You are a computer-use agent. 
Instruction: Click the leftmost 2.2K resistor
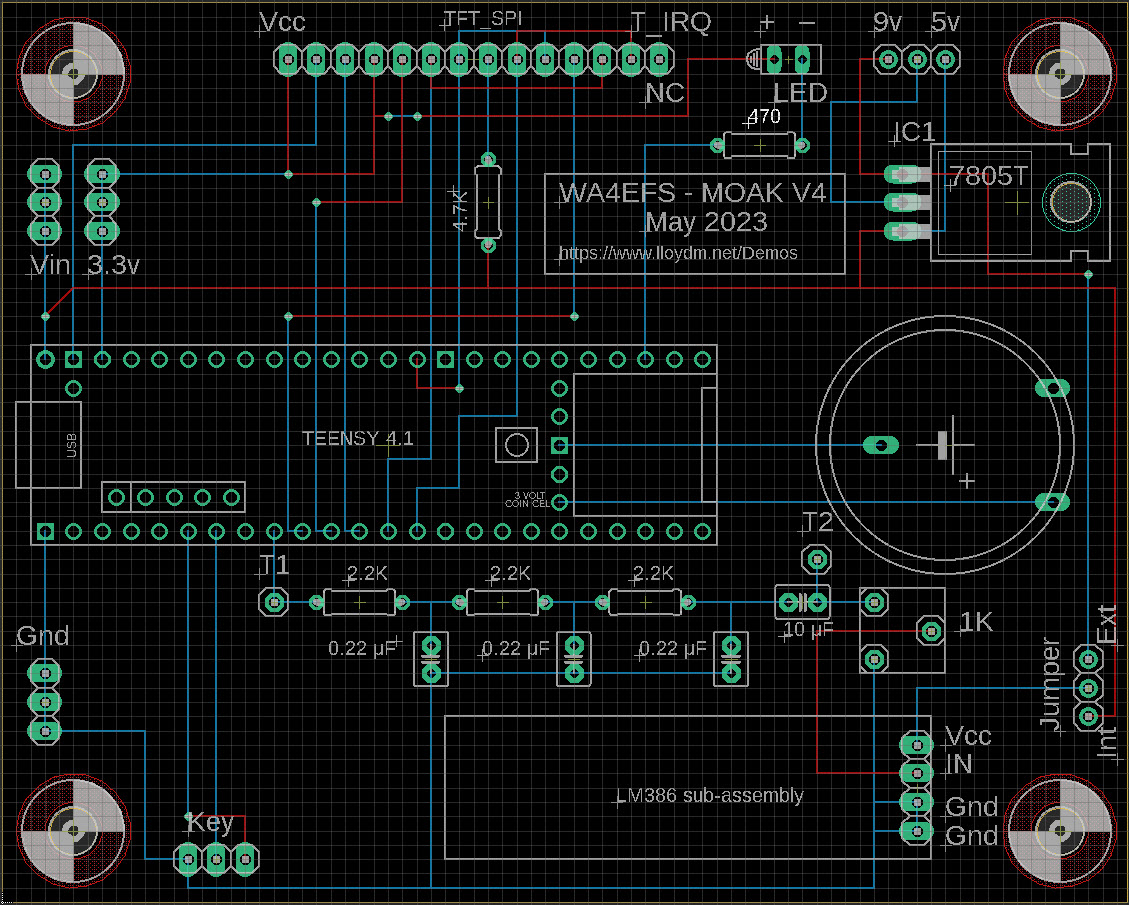click(360, 602)
